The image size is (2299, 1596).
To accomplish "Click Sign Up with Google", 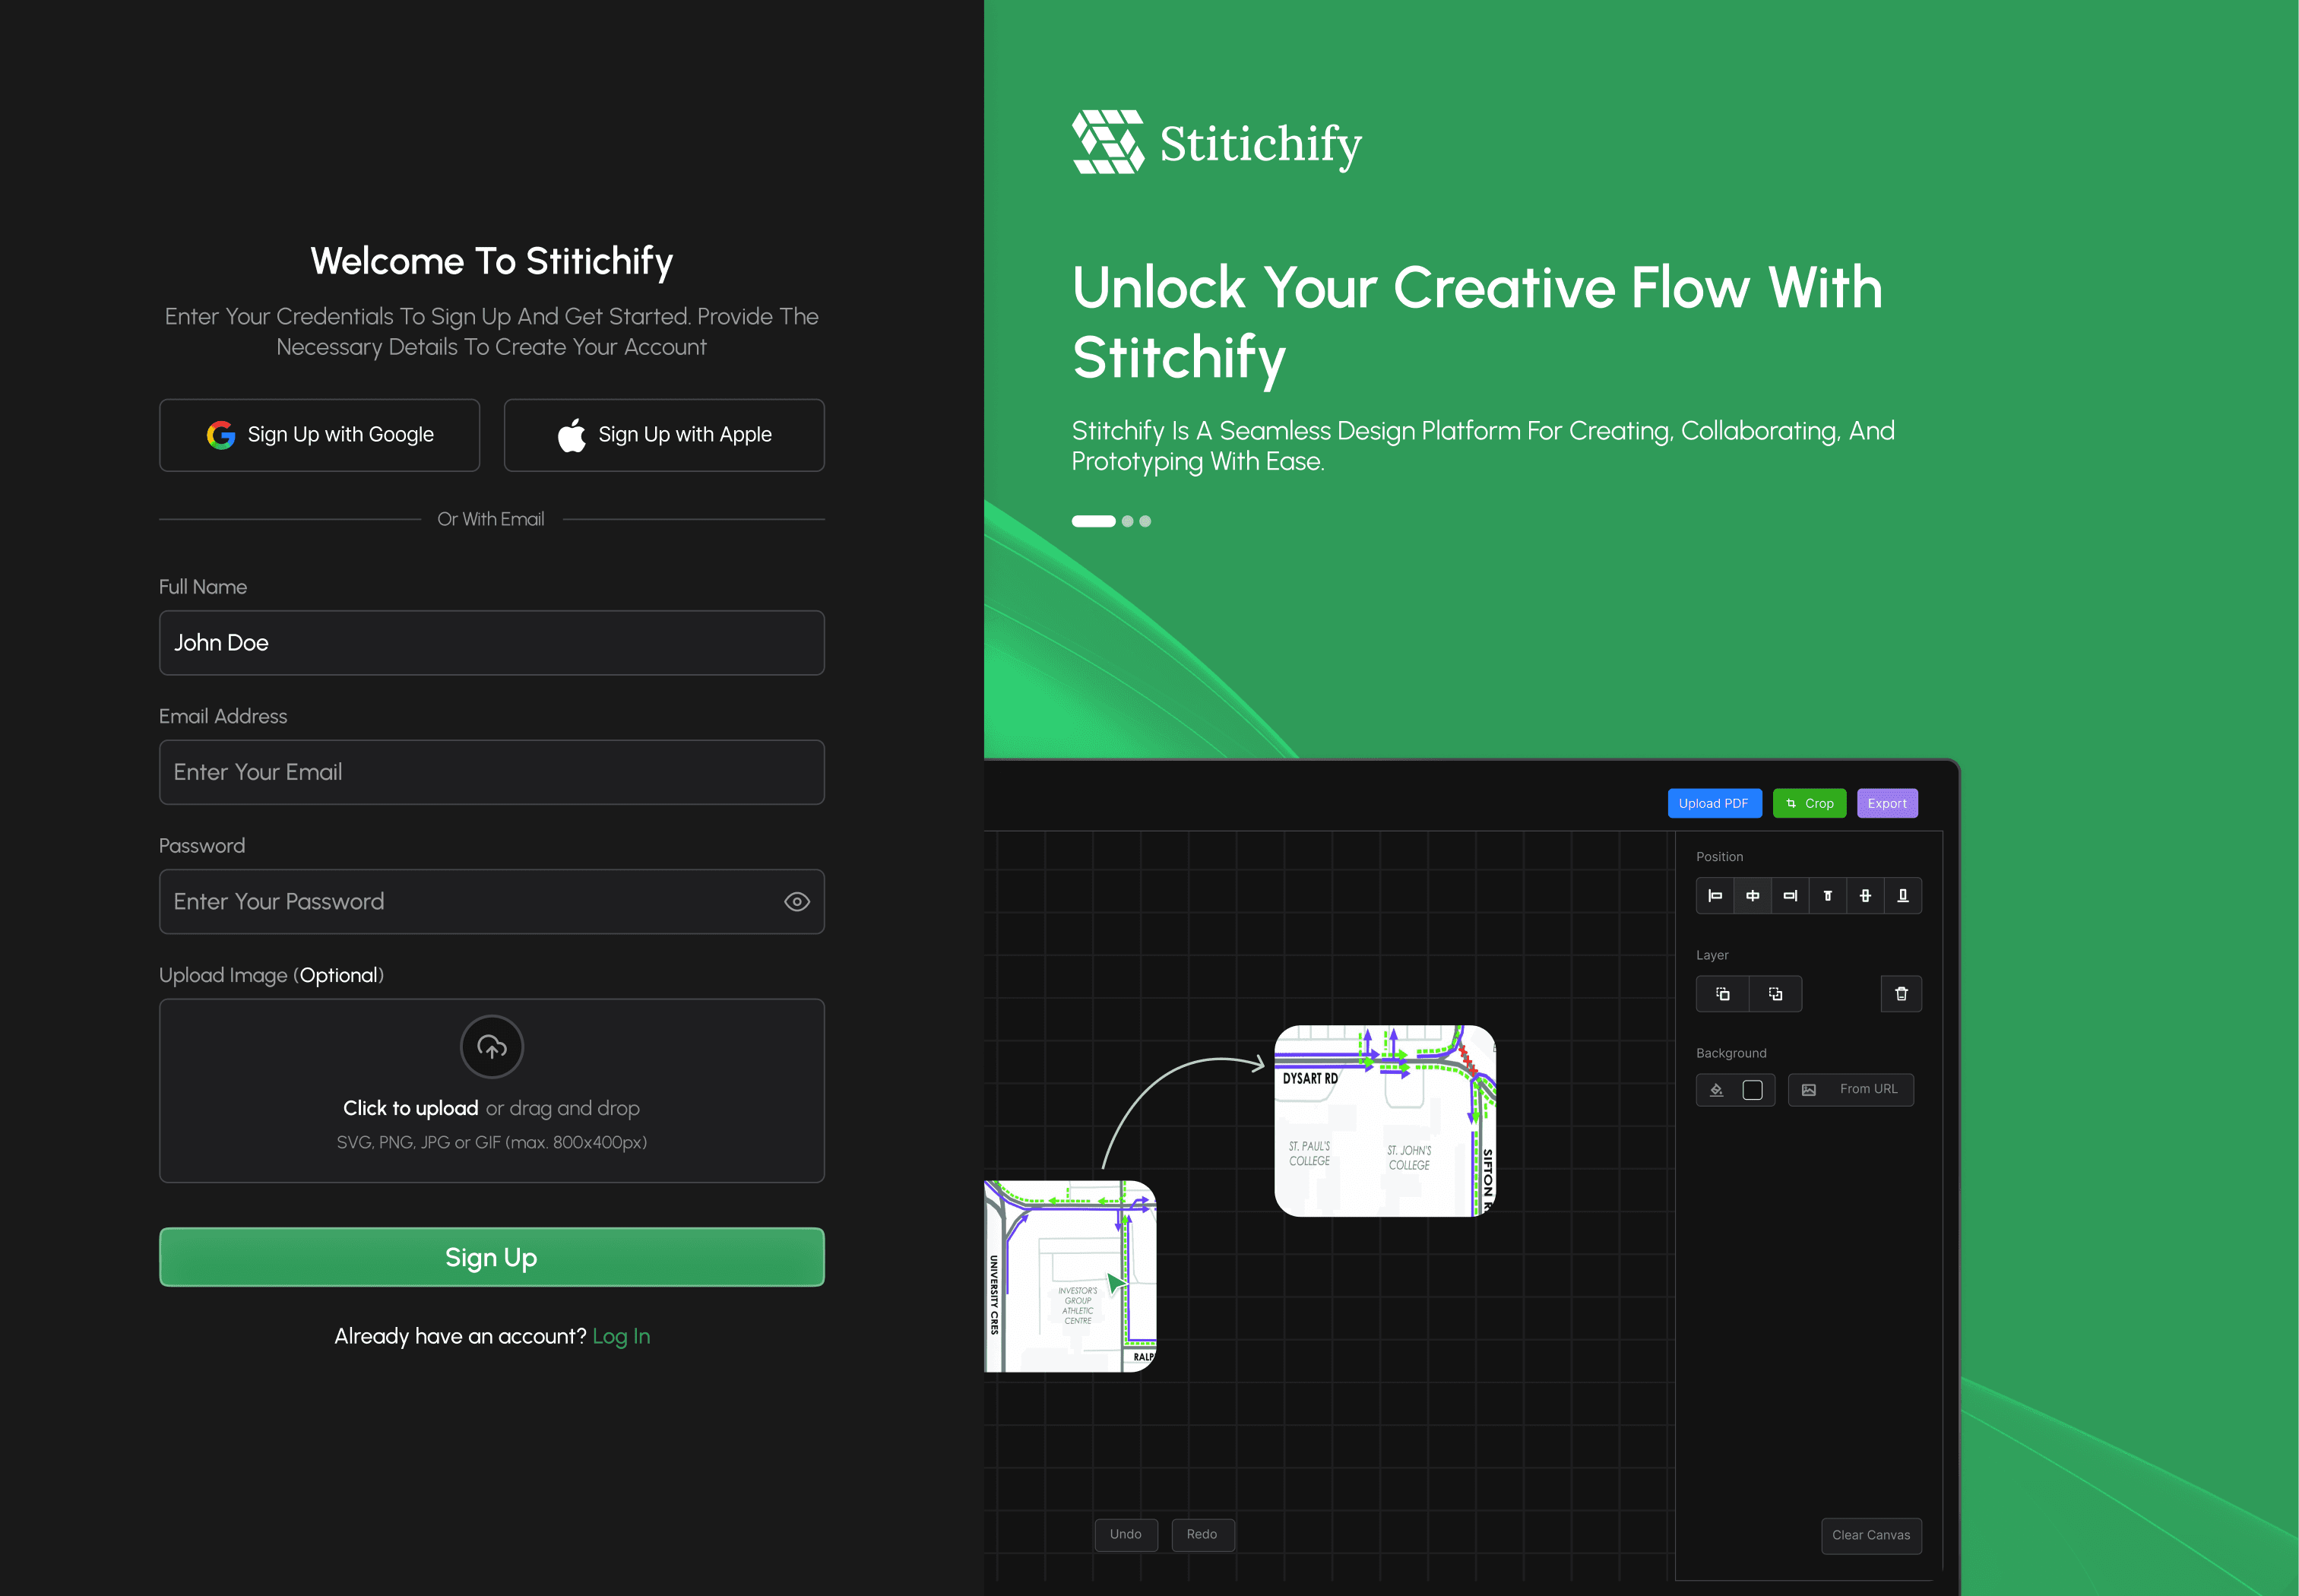I will pyautogui.click(x=319, y=435).
